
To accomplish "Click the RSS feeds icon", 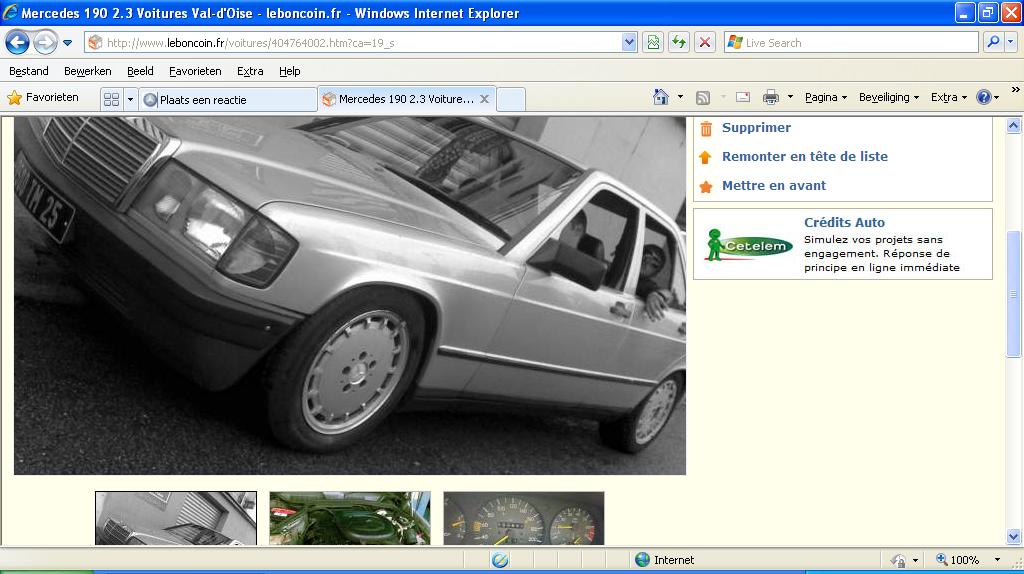I will pyautogui.click(x=703, y=98).
